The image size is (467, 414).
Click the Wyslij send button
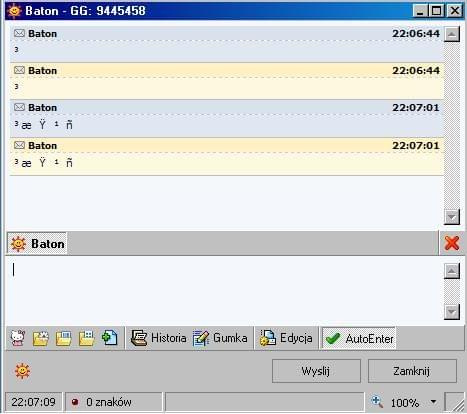point(316,371)
